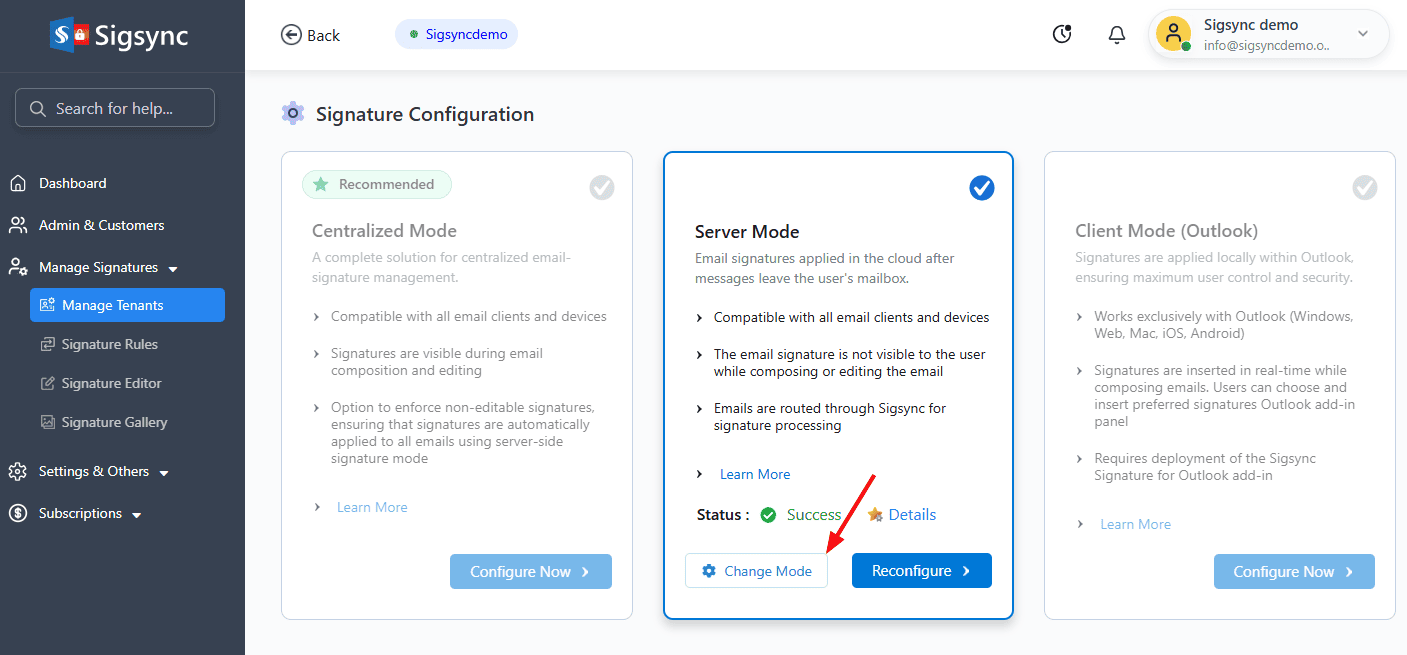Viewport: 1407px width, 655px height.
Task: Open the Signature Rules menu item
Action: [x=109, y=344]
